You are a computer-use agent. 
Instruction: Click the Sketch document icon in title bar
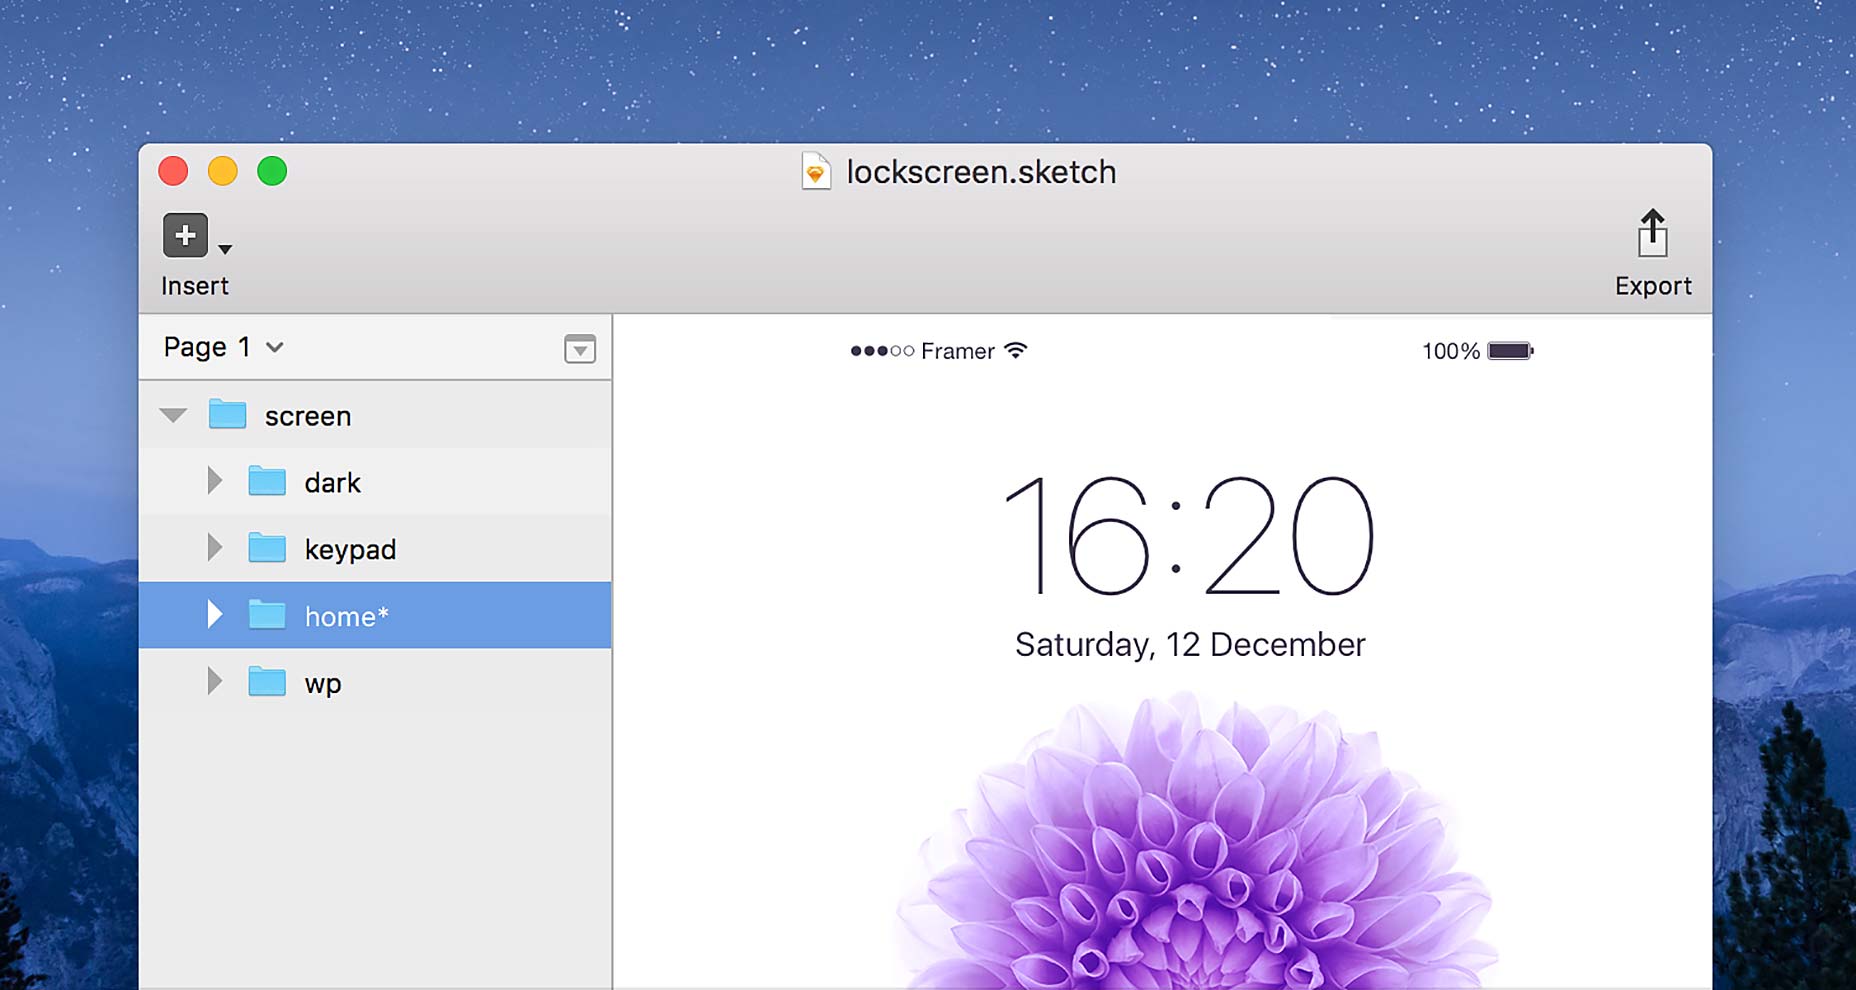(816, 172)
